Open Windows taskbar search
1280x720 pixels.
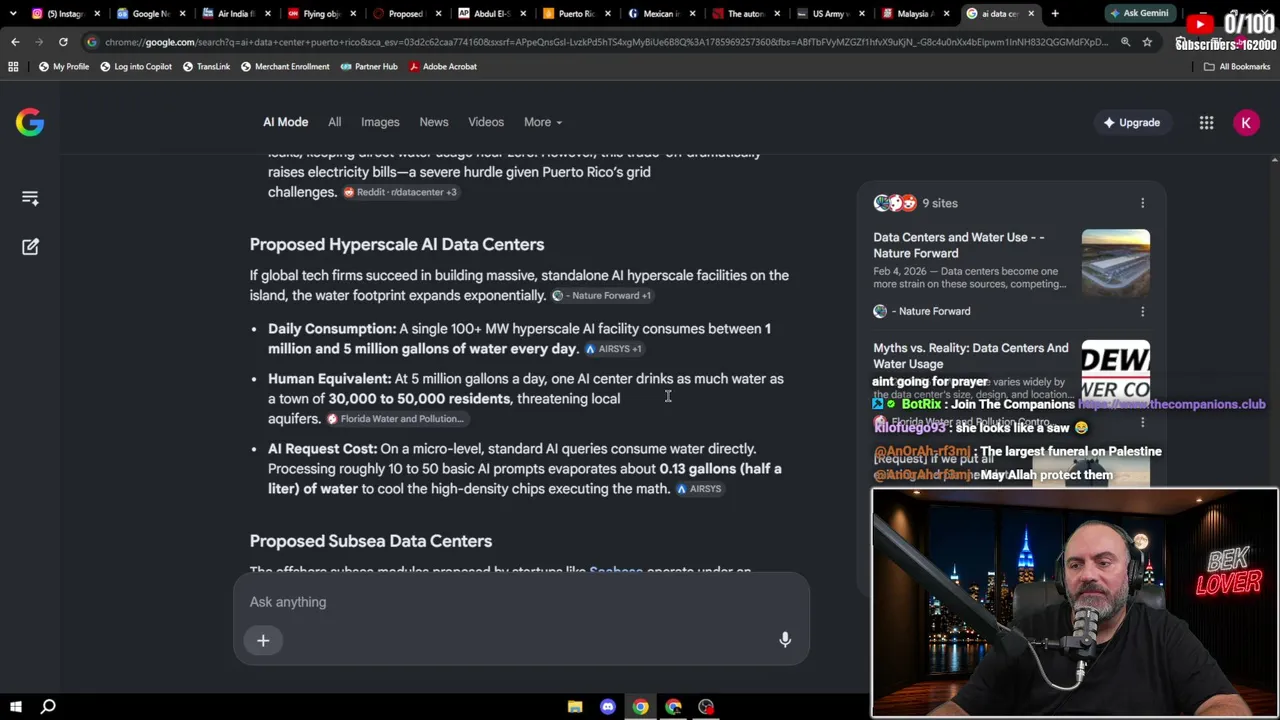48,707
